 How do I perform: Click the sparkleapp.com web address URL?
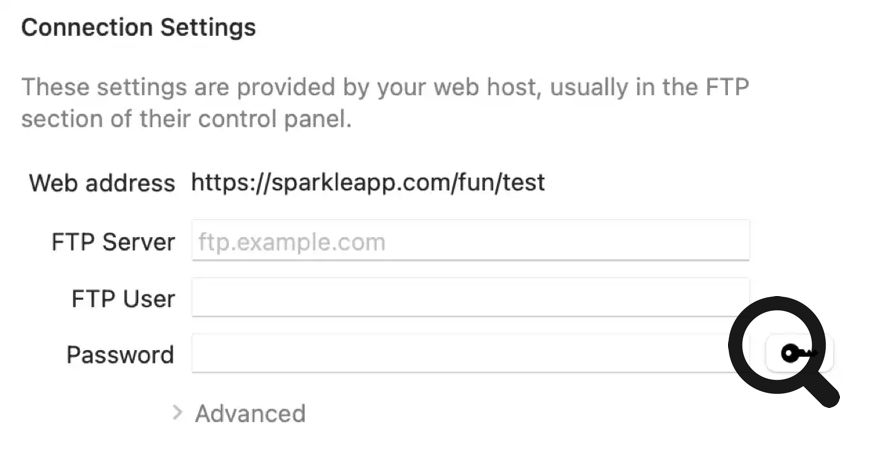(368, 183)
